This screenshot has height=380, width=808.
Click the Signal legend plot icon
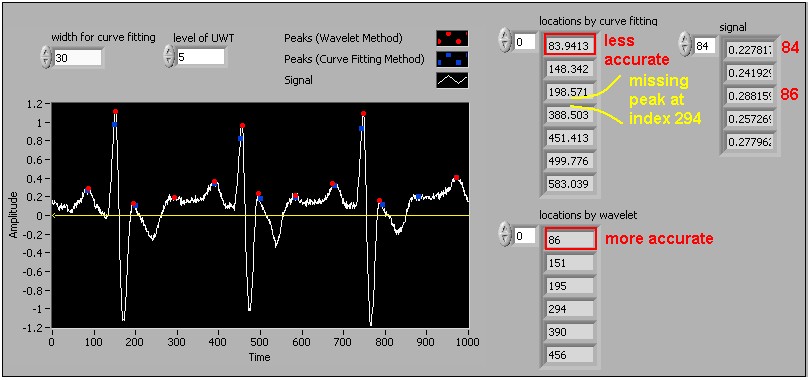click(452, 80)
